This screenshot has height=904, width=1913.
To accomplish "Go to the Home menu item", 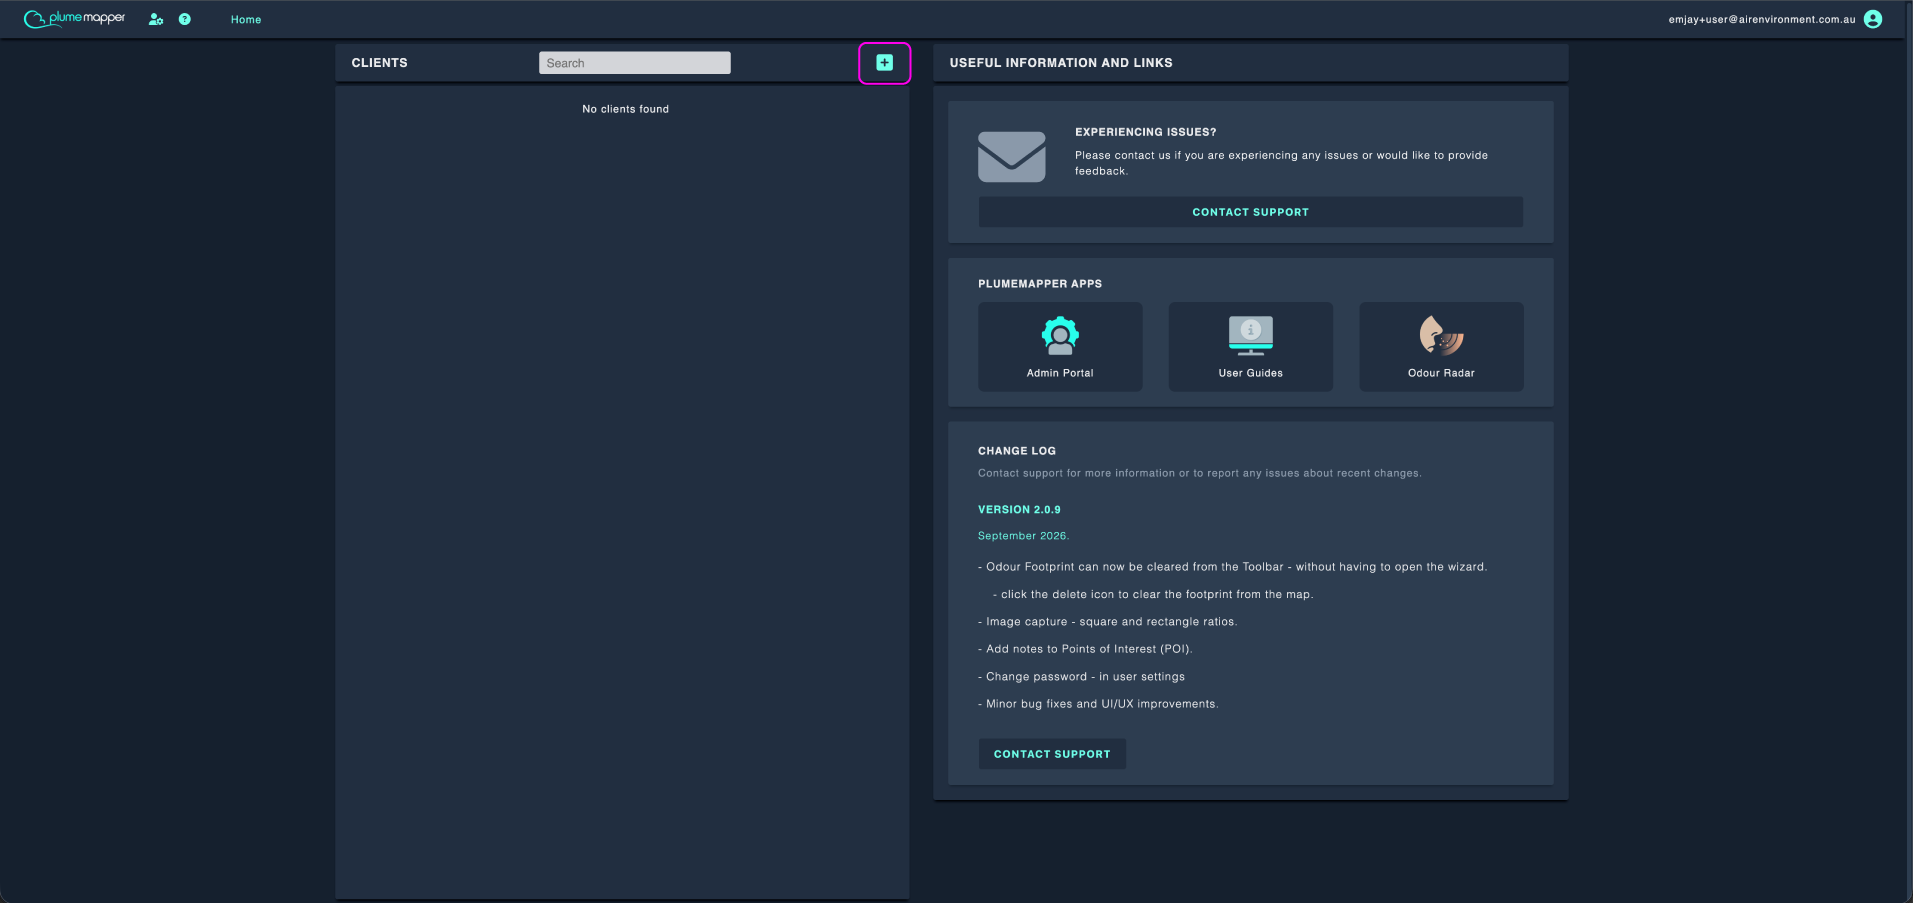I will (246, 20).
